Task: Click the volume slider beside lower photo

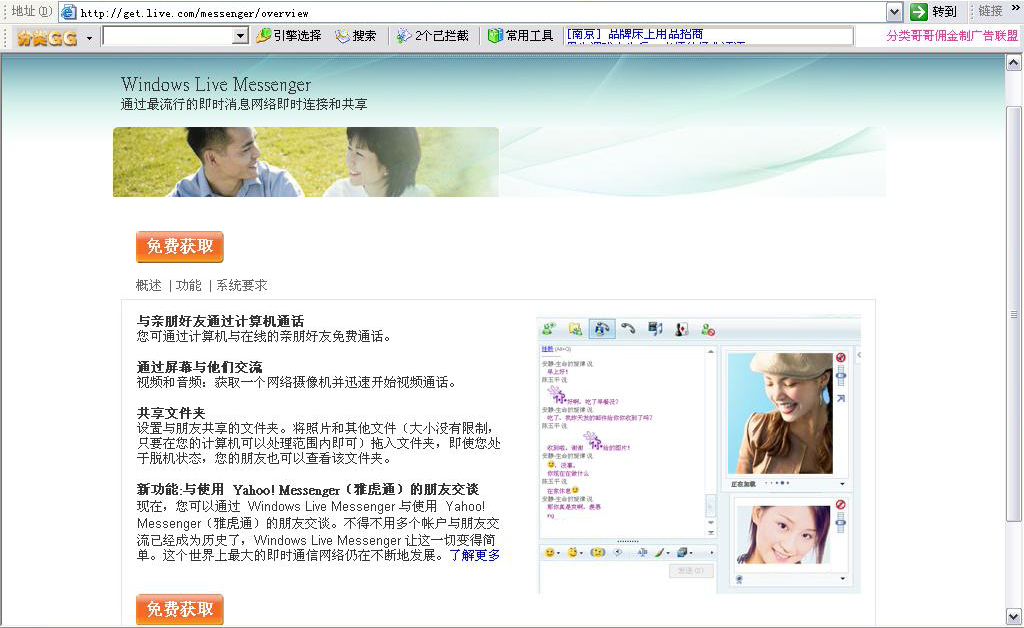Action: coord(840,522)
